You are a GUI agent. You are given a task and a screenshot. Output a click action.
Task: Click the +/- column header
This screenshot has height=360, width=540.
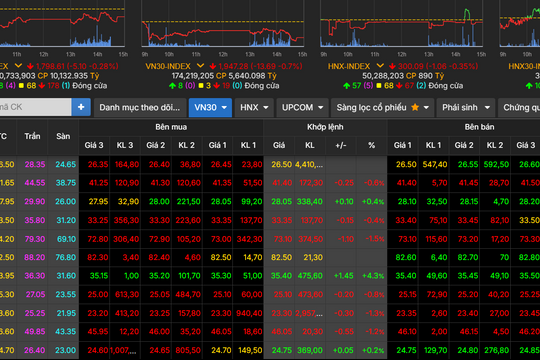tap(341, 145)
